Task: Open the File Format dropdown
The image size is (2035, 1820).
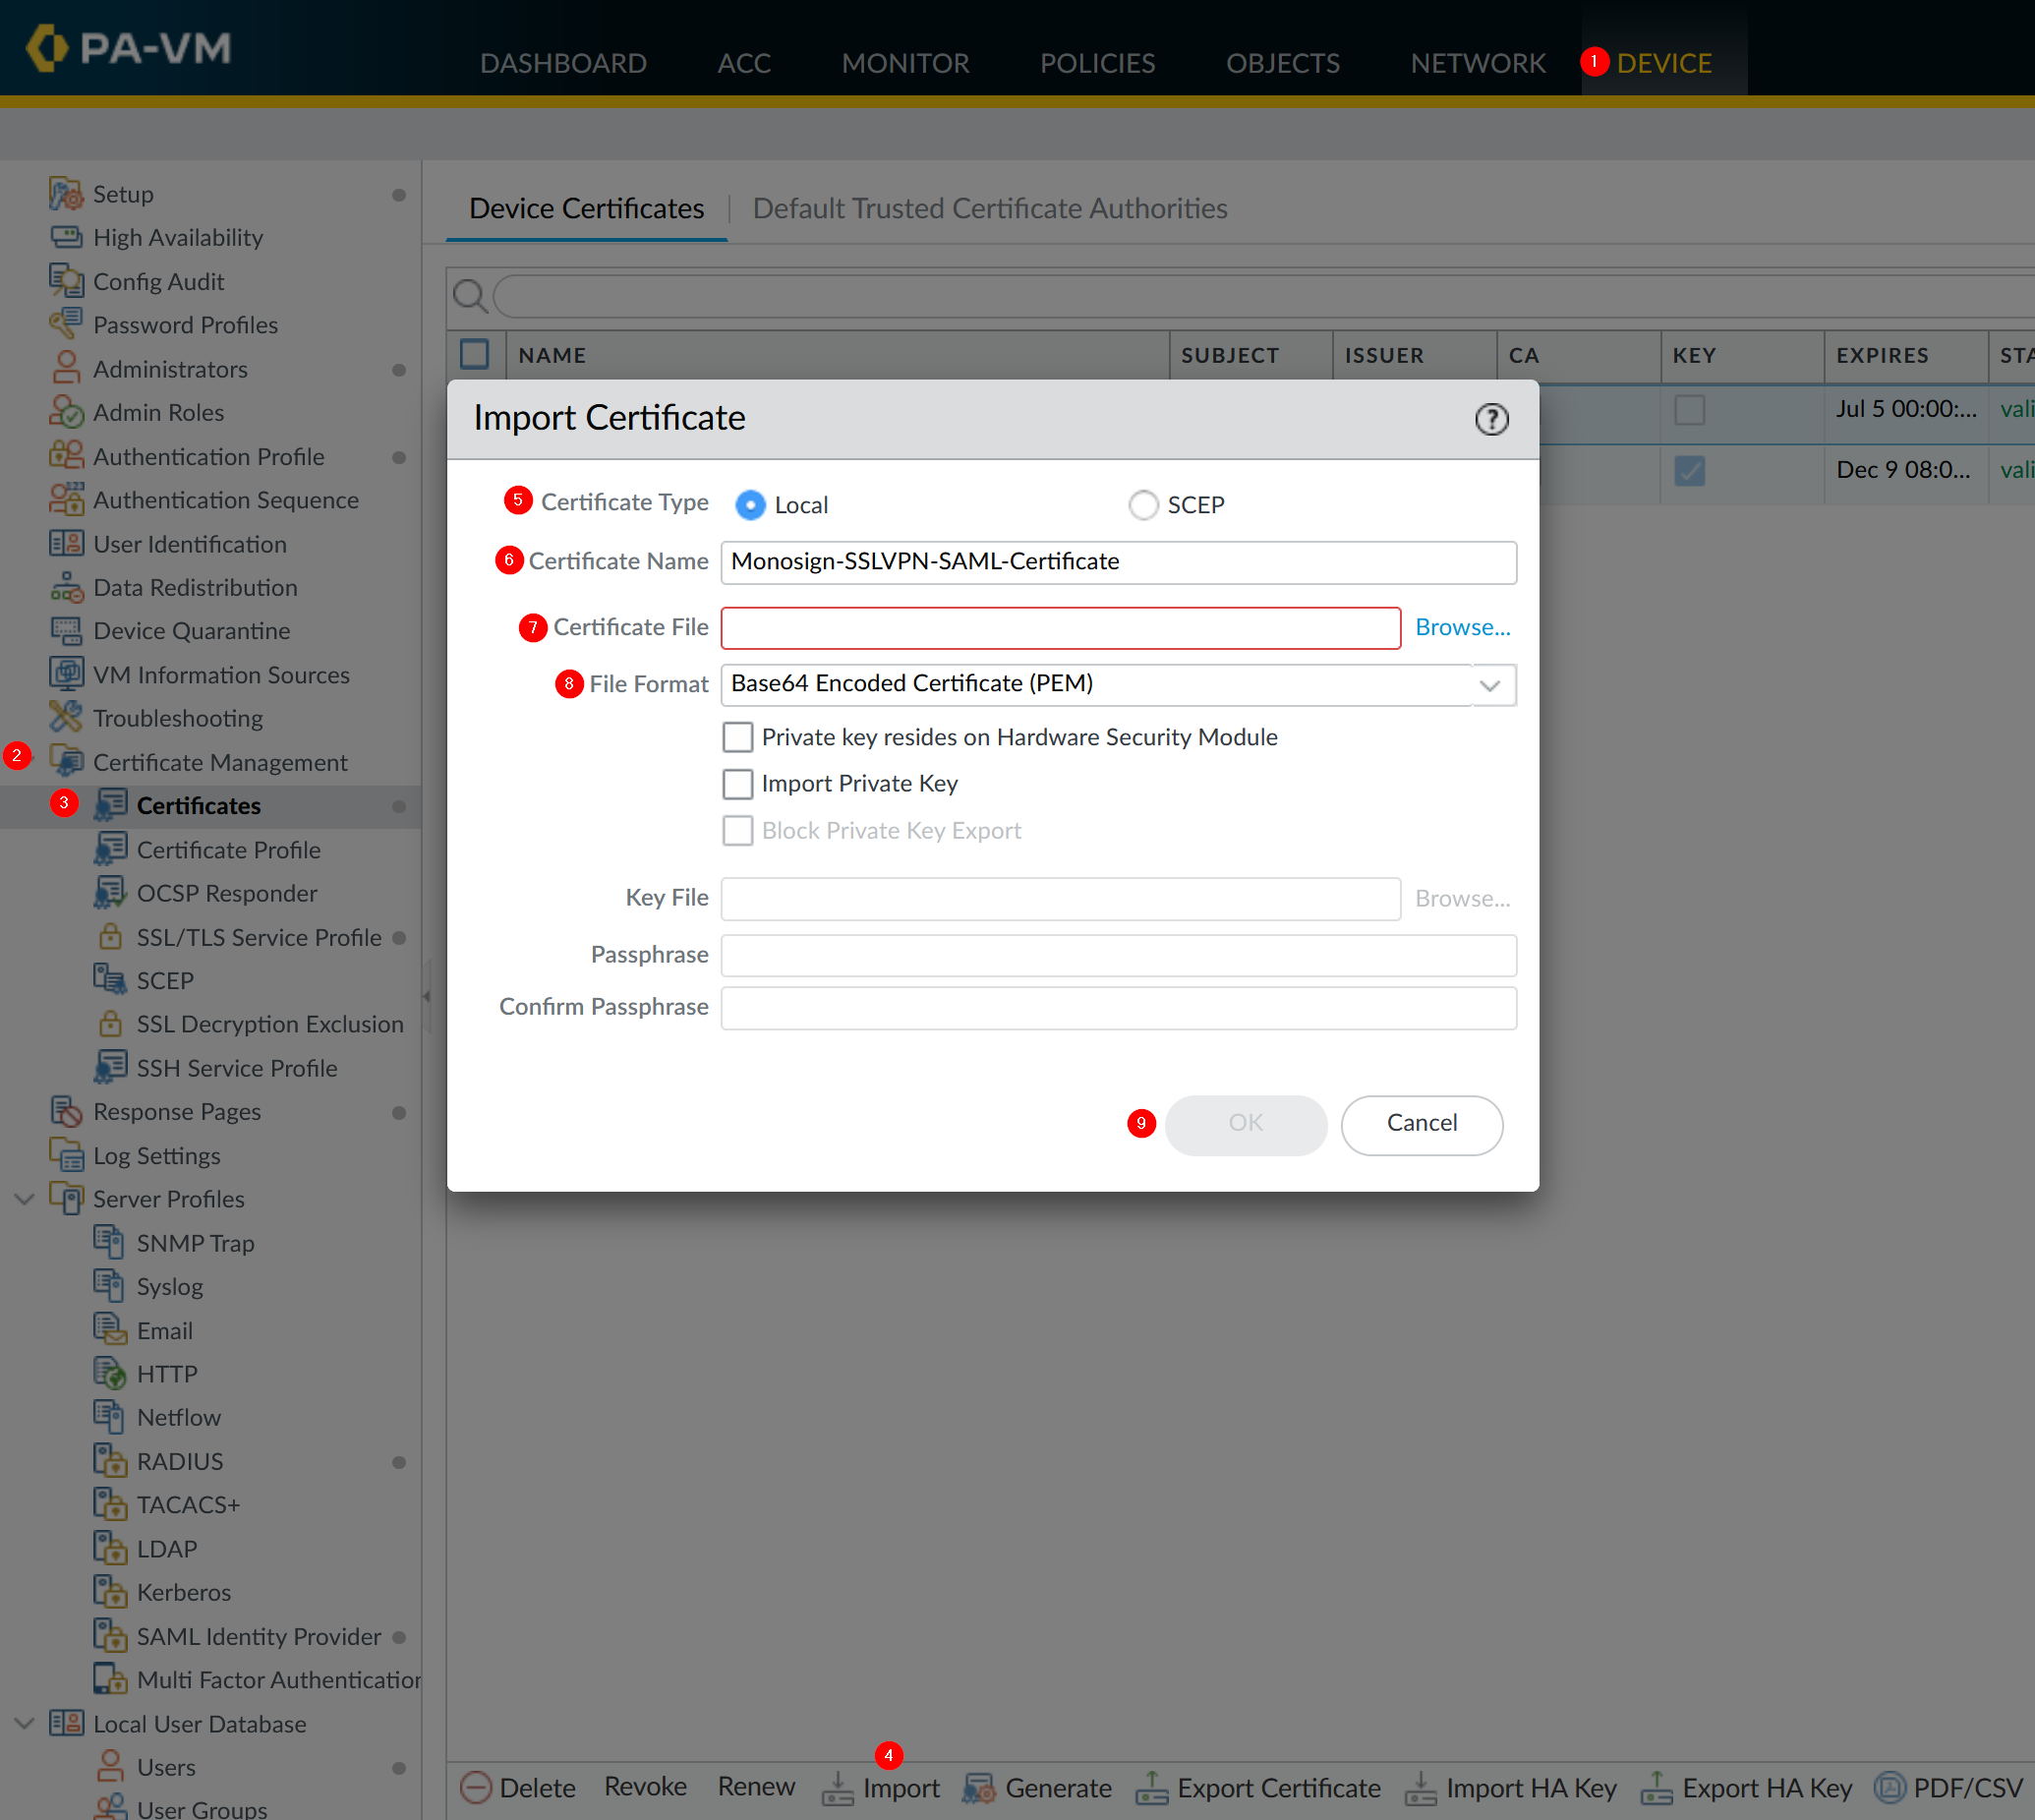Action: click(1490, 685)
